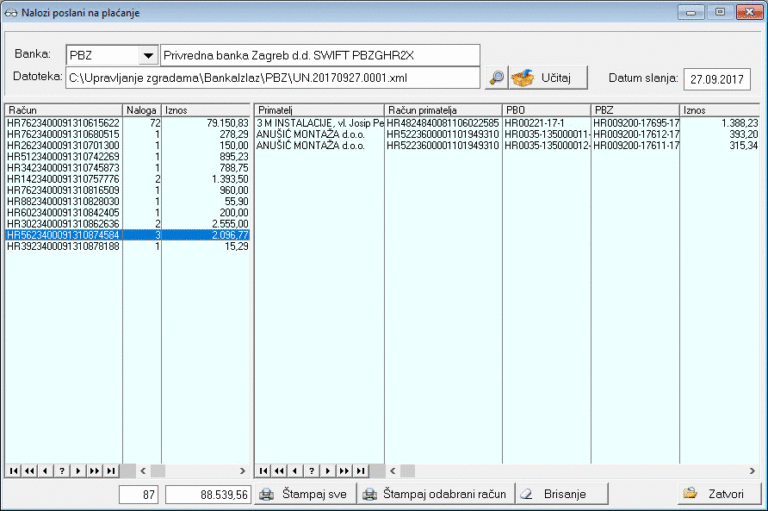
Task: Click the question mark in left navigator
Action: click(x=62, y=470)
